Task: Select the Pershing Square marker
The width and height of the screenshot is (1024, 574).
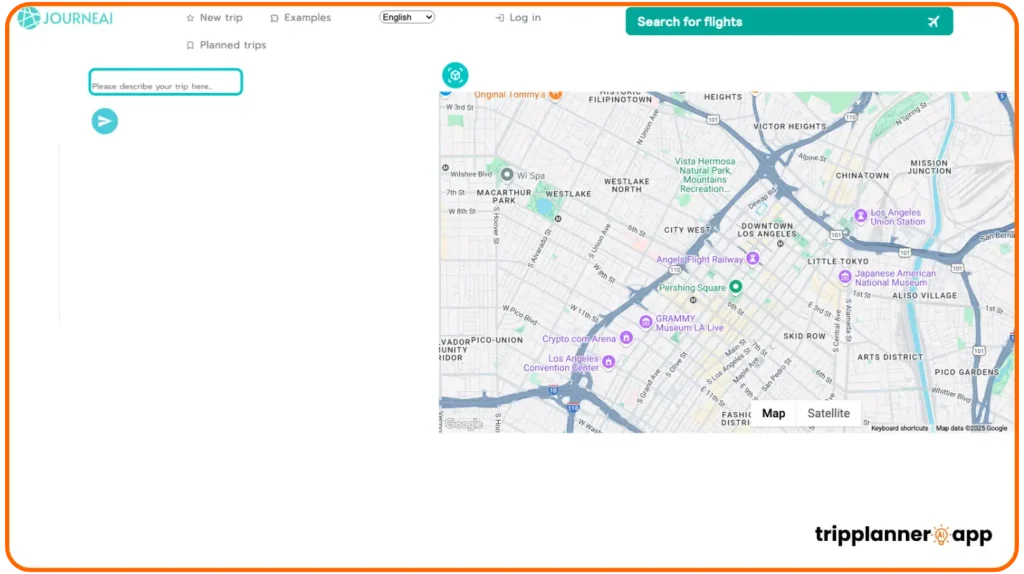Action: point(736,286)
